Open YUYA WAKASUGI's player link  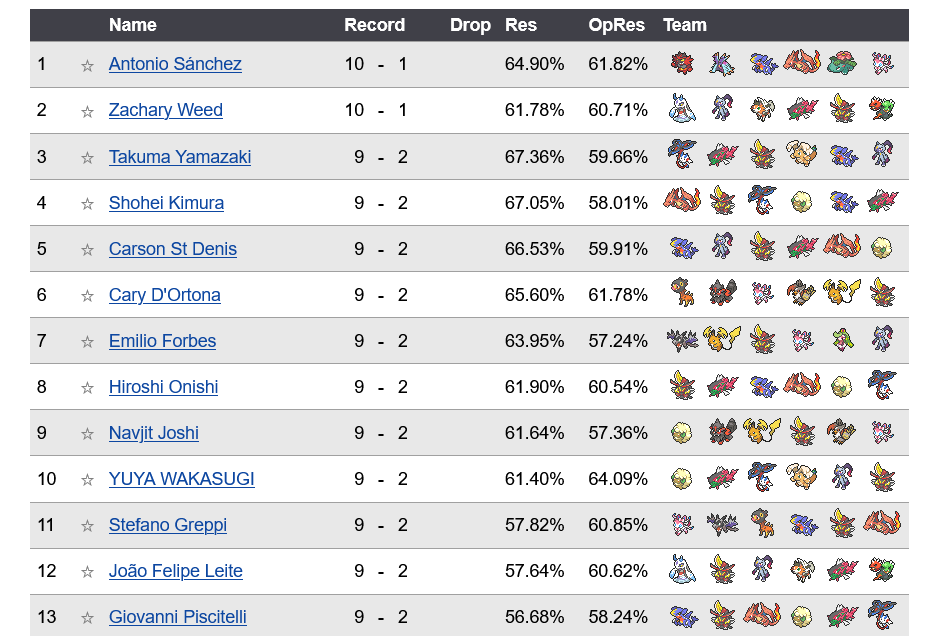point(182,478)
